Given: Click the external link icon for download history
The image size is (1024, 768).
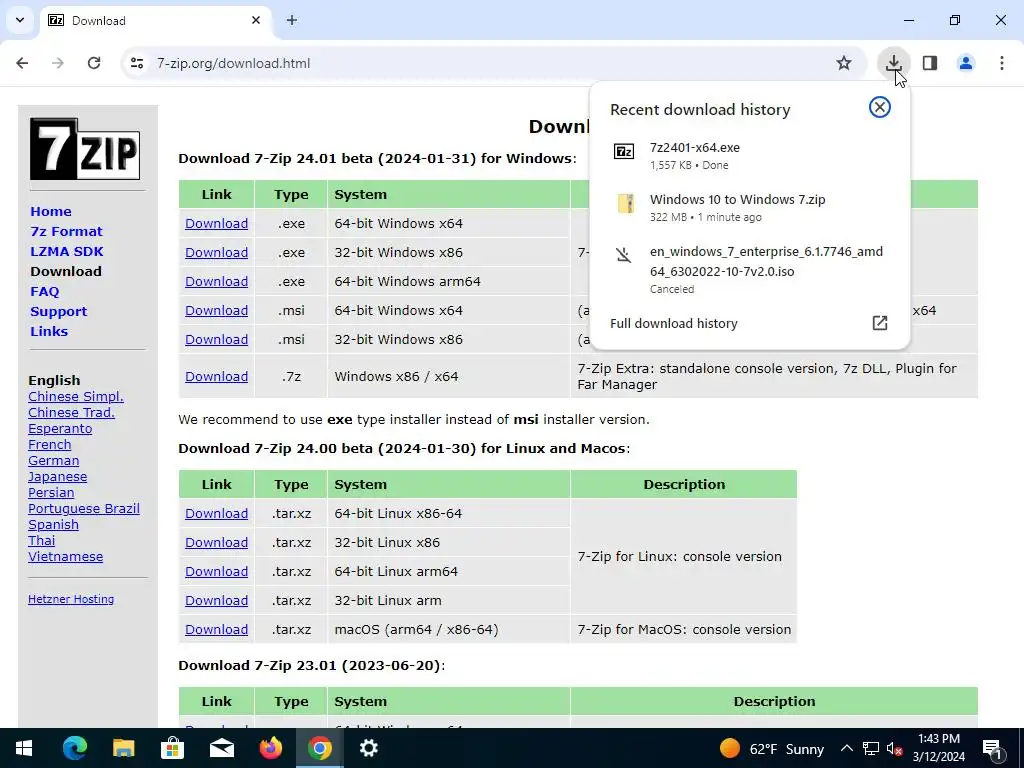Looking at the screenshot, I should [880, 323].
